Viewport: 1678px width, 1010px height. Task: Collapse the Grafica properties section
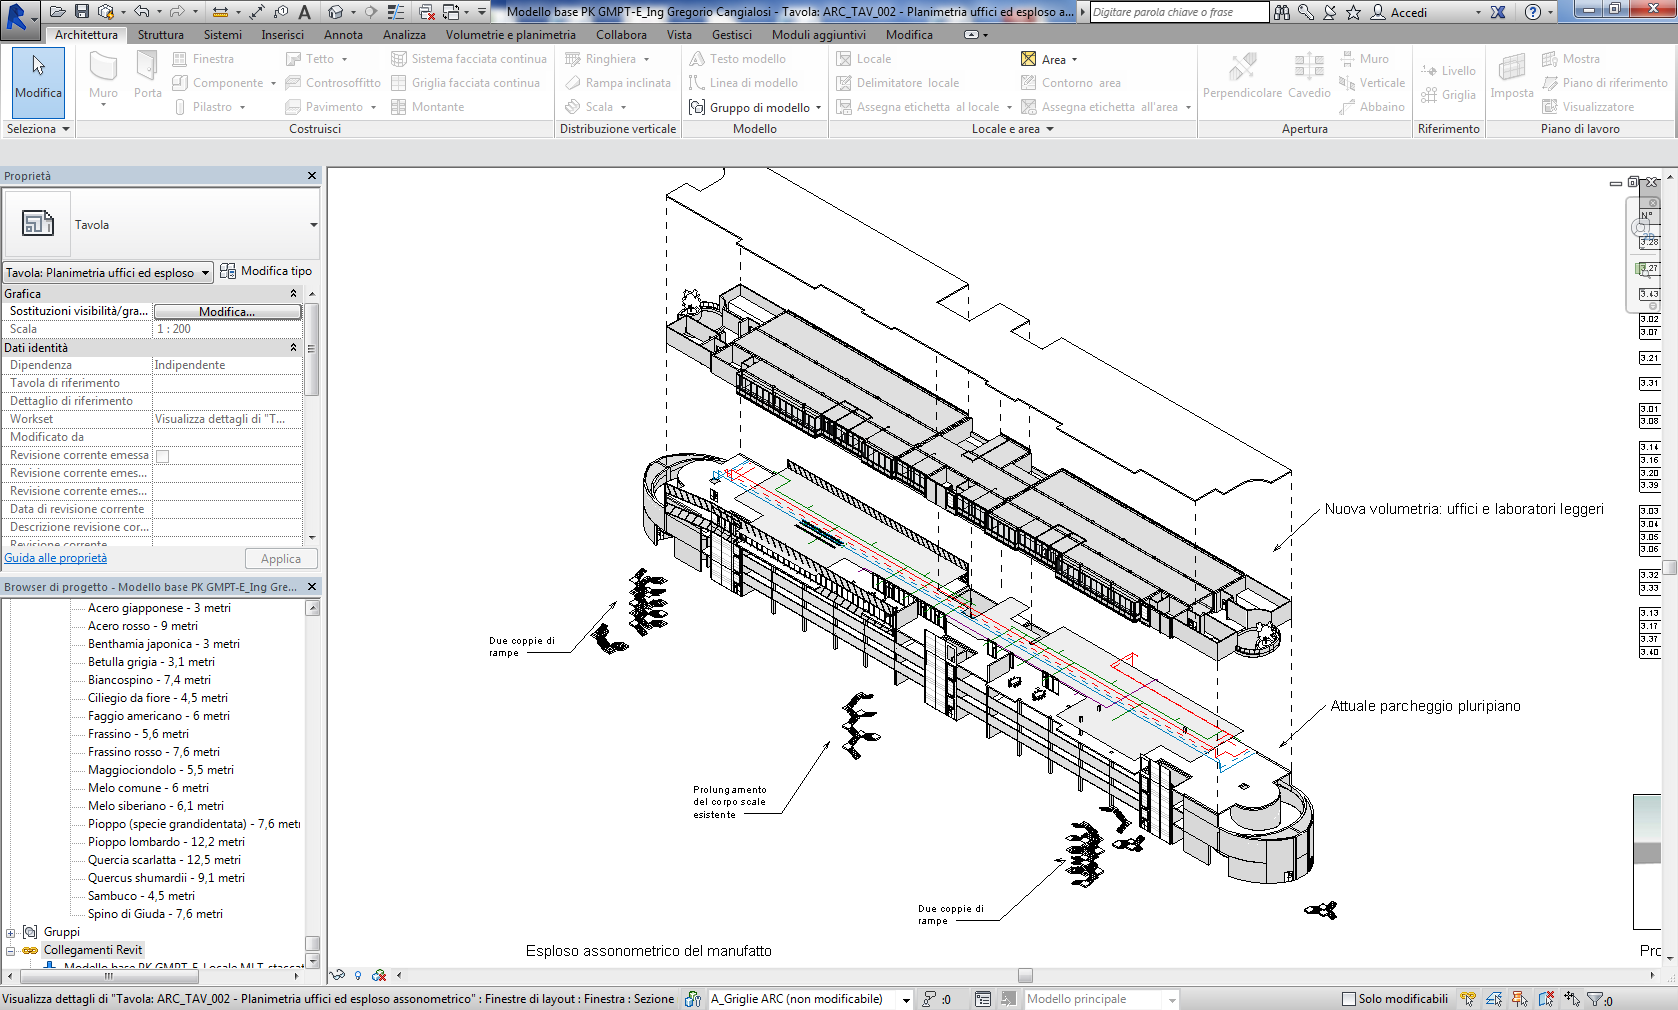[x=293, y=294]
